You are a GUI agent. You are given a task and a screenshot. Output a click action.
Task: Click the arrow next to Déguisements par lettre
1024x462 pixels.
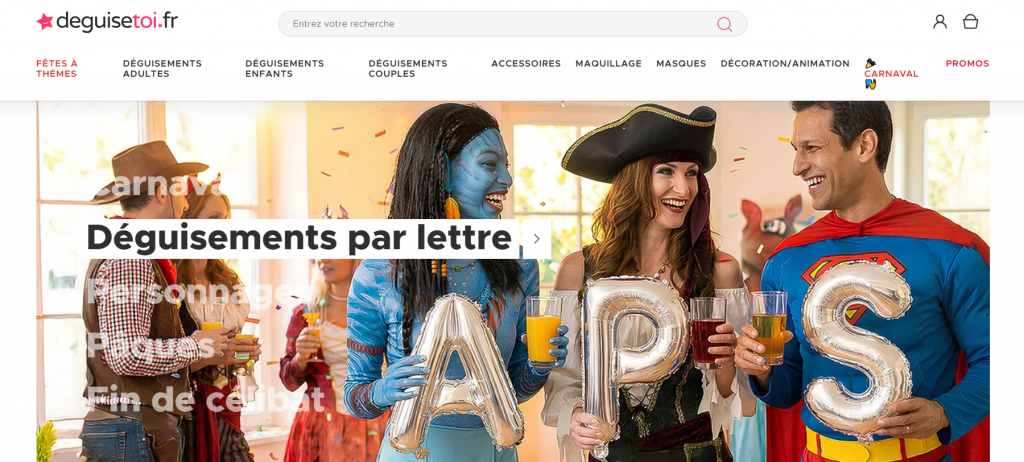point(536,239)
